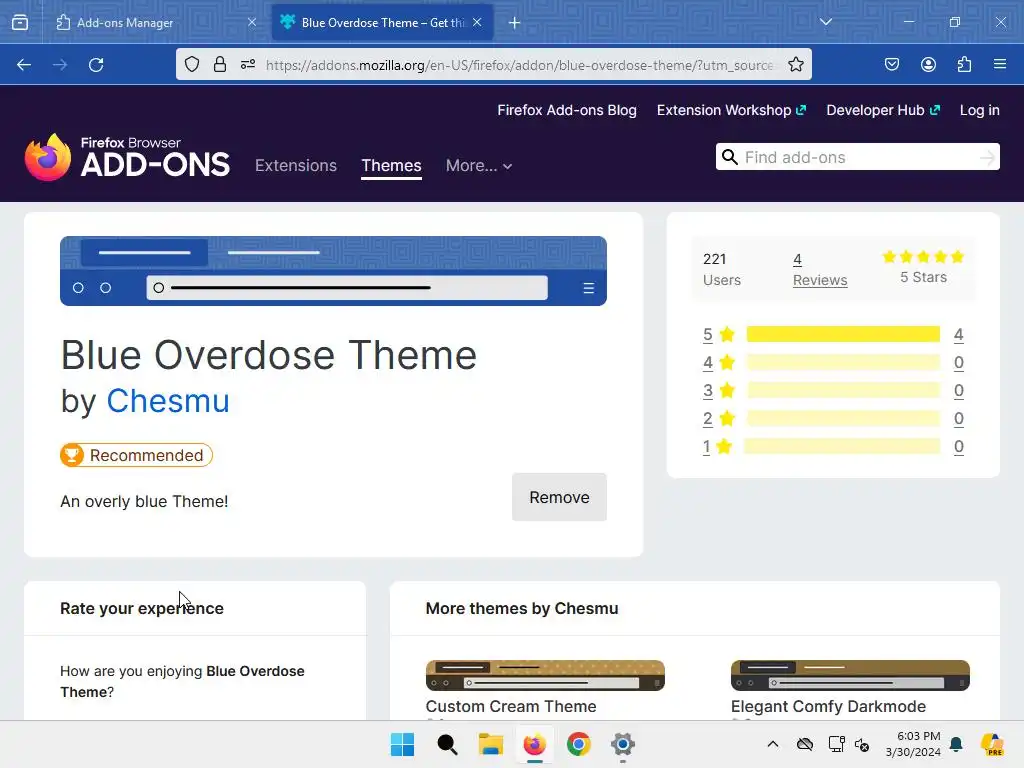Expand the list all tabs chevron
Screen dimensions: 1024x768
coord(826,22)
